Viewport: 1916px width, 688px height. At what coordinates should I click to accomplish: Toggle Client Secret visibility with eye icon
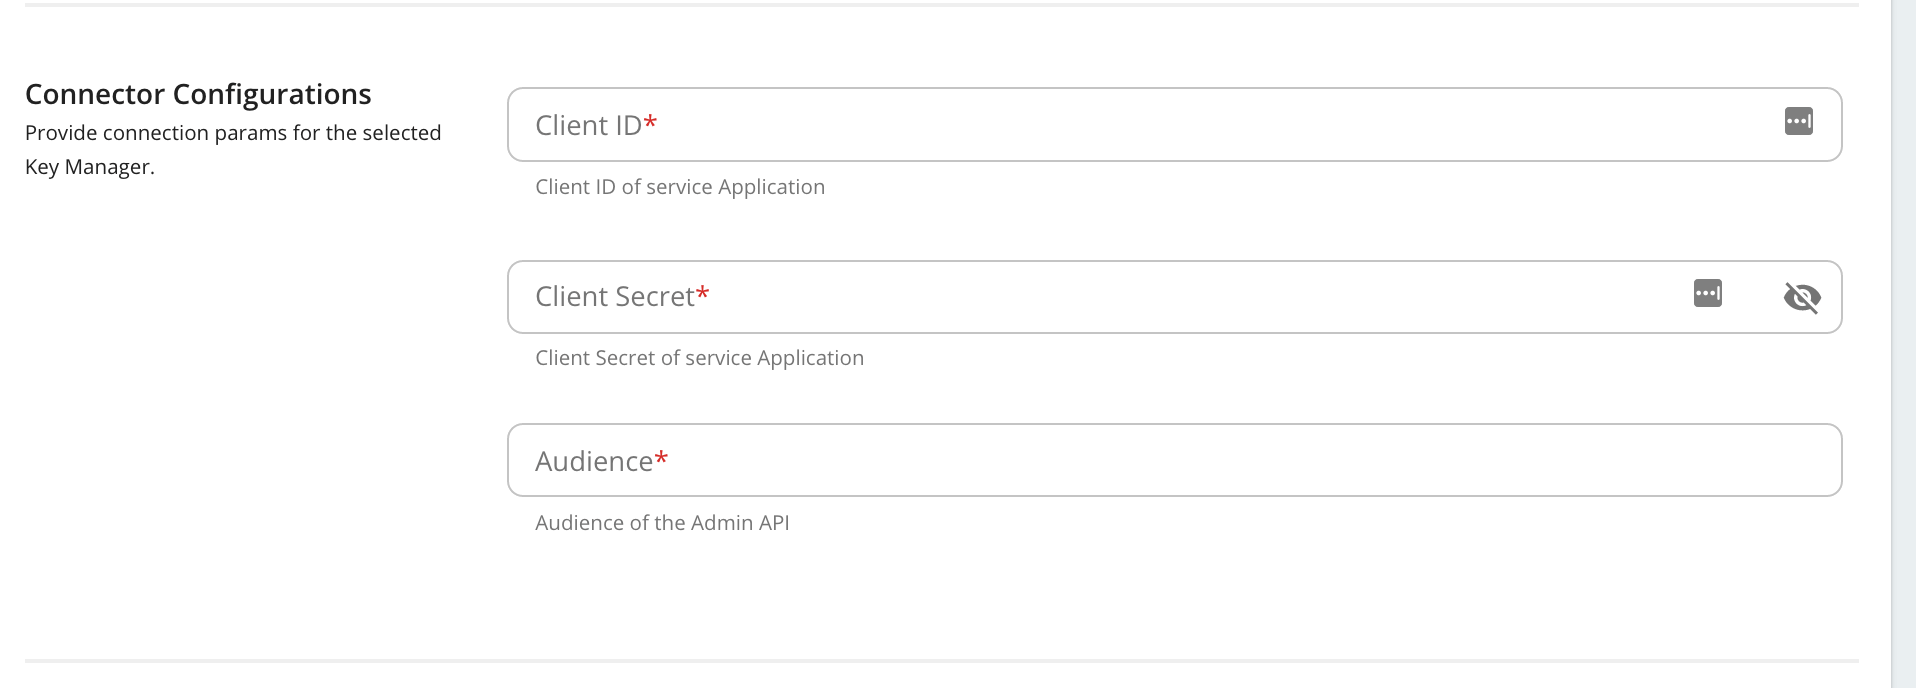[1802, 297]
